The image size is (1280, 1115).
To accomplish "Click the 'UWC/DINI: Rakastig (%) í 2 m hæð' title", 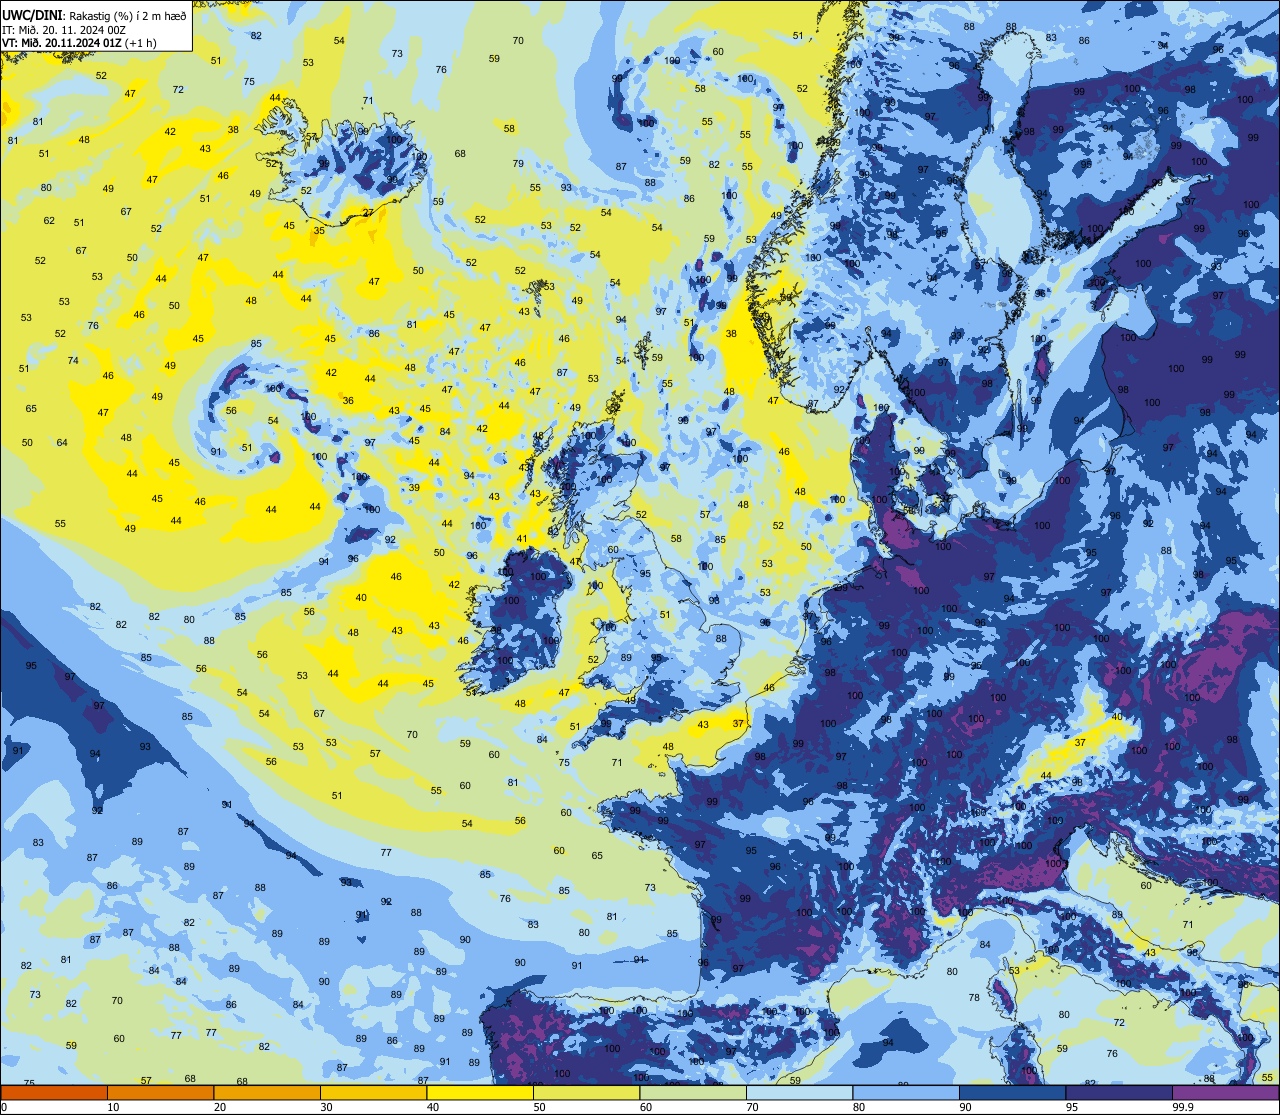I will tap(95, 15).
